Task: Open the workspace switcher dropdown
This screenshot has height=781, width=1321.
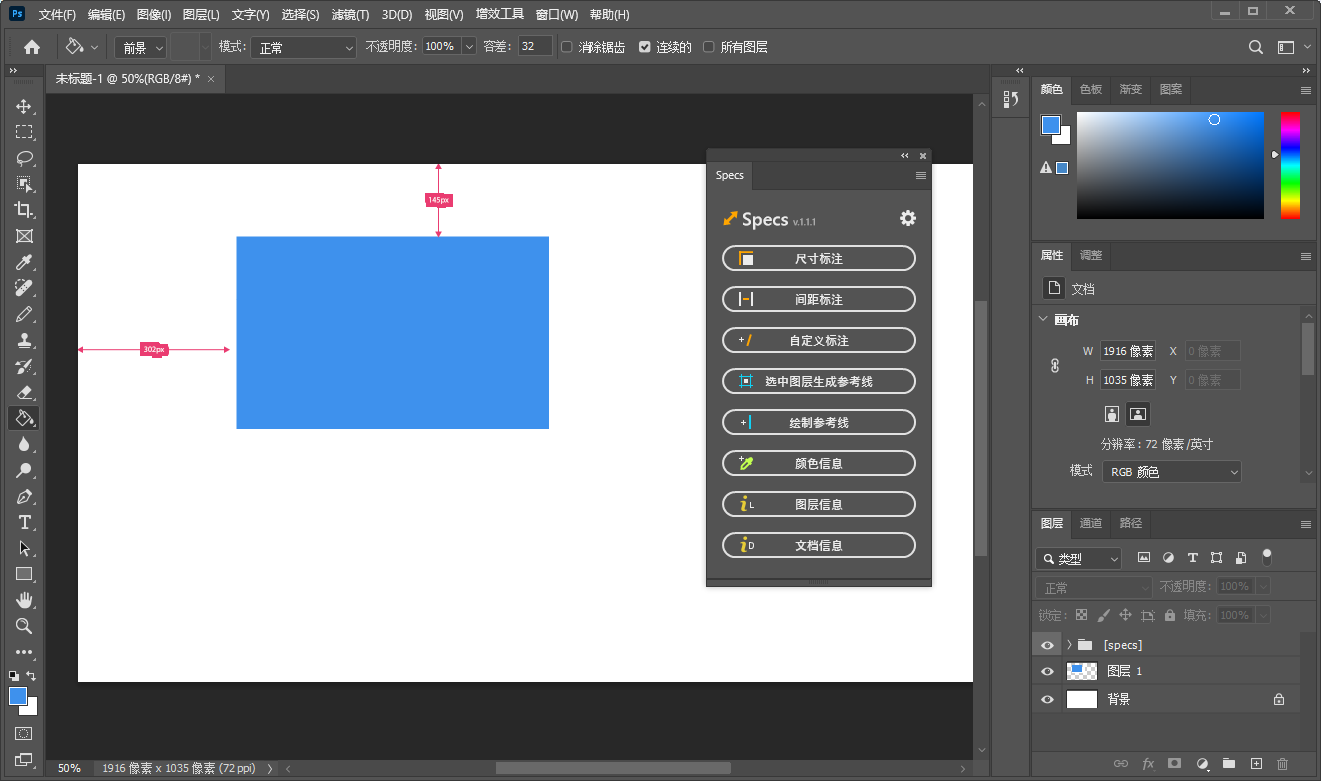Action: [x=1293, y=47]
